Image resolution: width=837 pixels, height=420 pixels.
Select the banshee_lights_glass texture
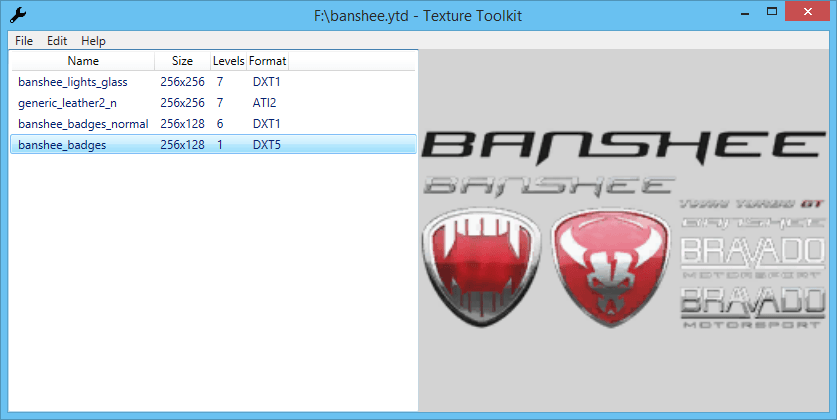[73, 81]
